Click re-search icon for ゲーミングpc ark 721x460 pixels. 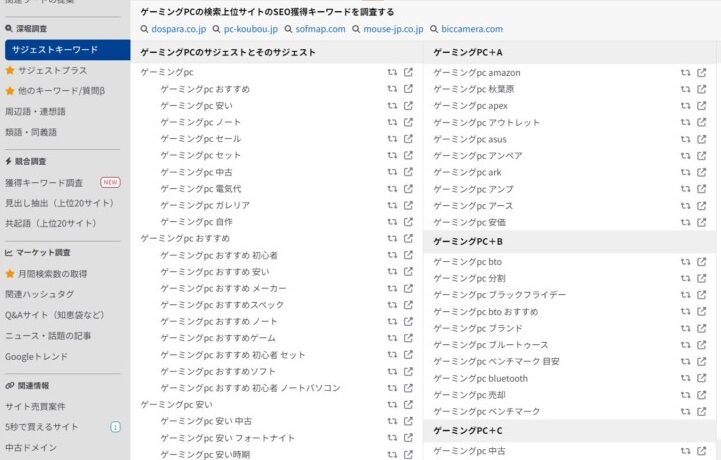click(685, 172)
